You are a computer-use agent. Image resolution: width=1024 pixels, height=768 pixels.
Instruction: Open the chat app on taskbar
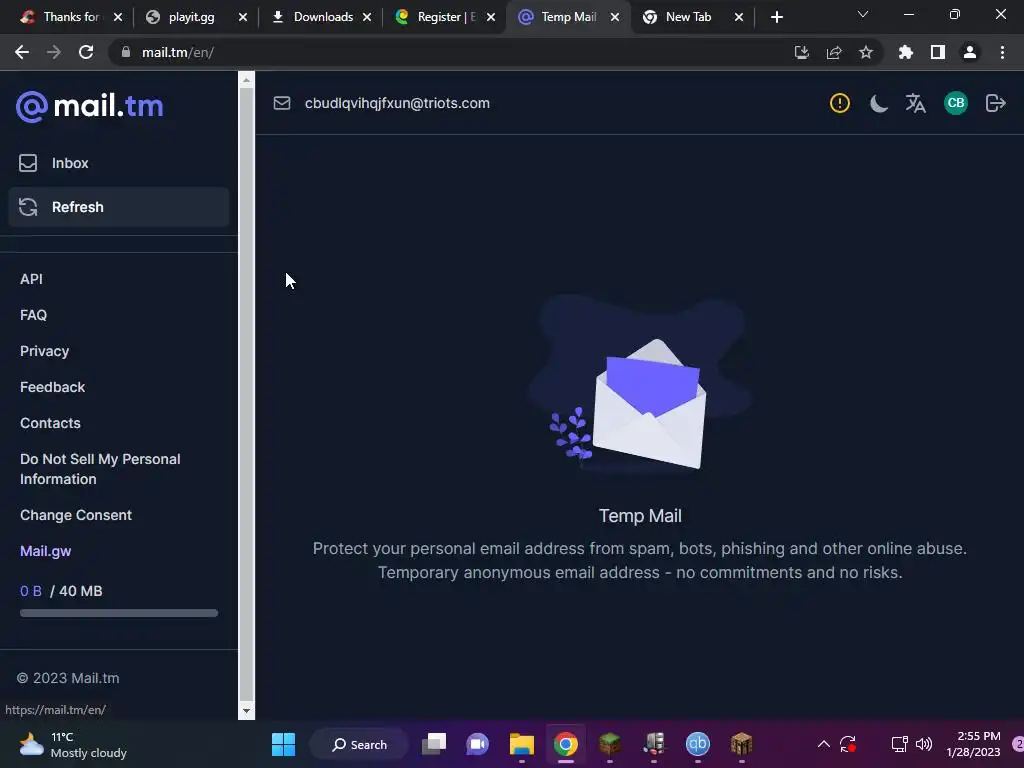(477, 744)
